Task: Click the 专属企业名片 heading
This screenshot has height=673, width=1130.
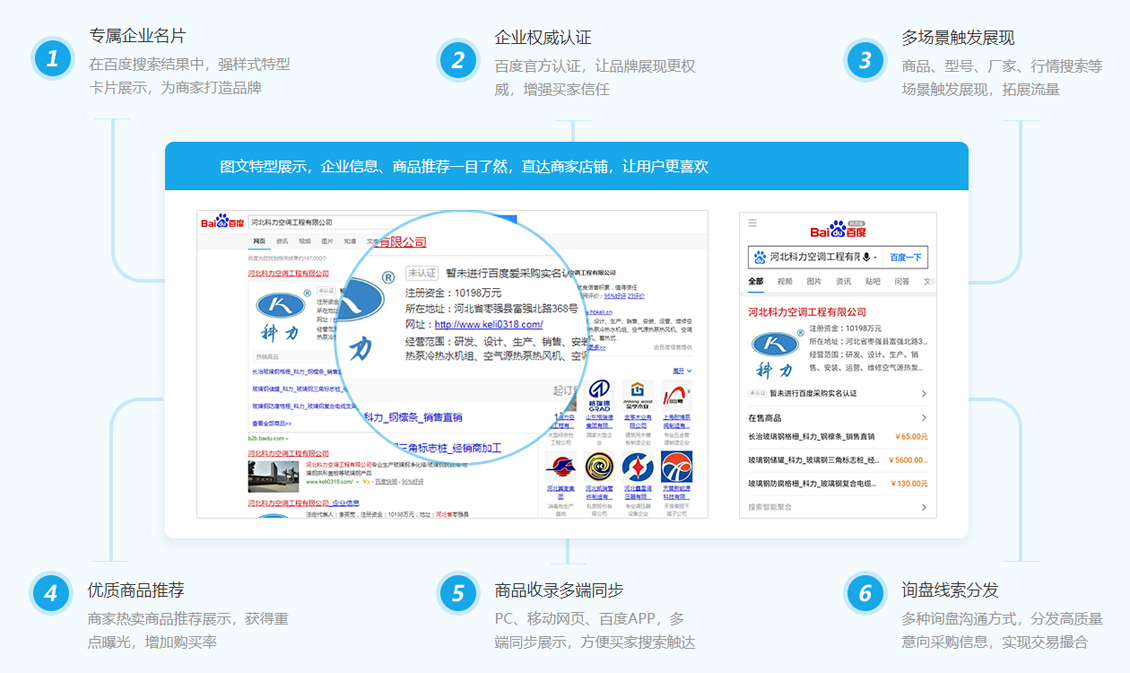Action: [137, 35]
